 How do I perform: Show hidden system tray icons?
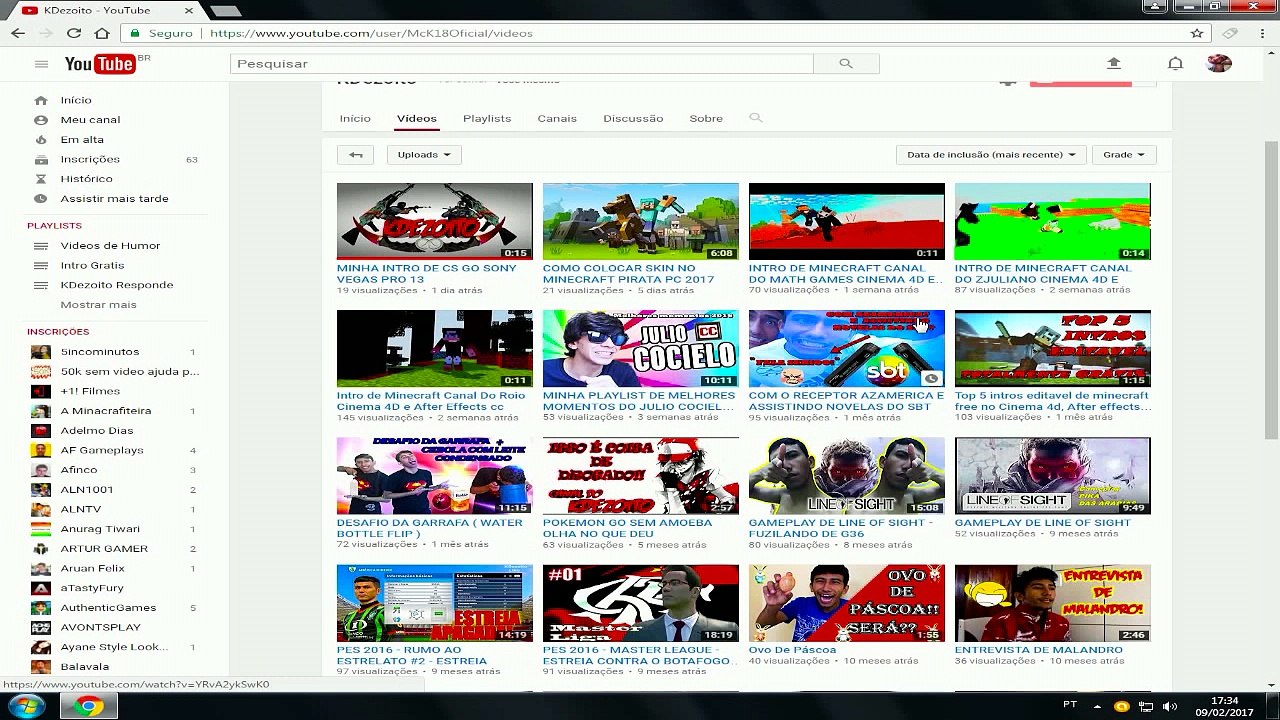point(1097,706)
